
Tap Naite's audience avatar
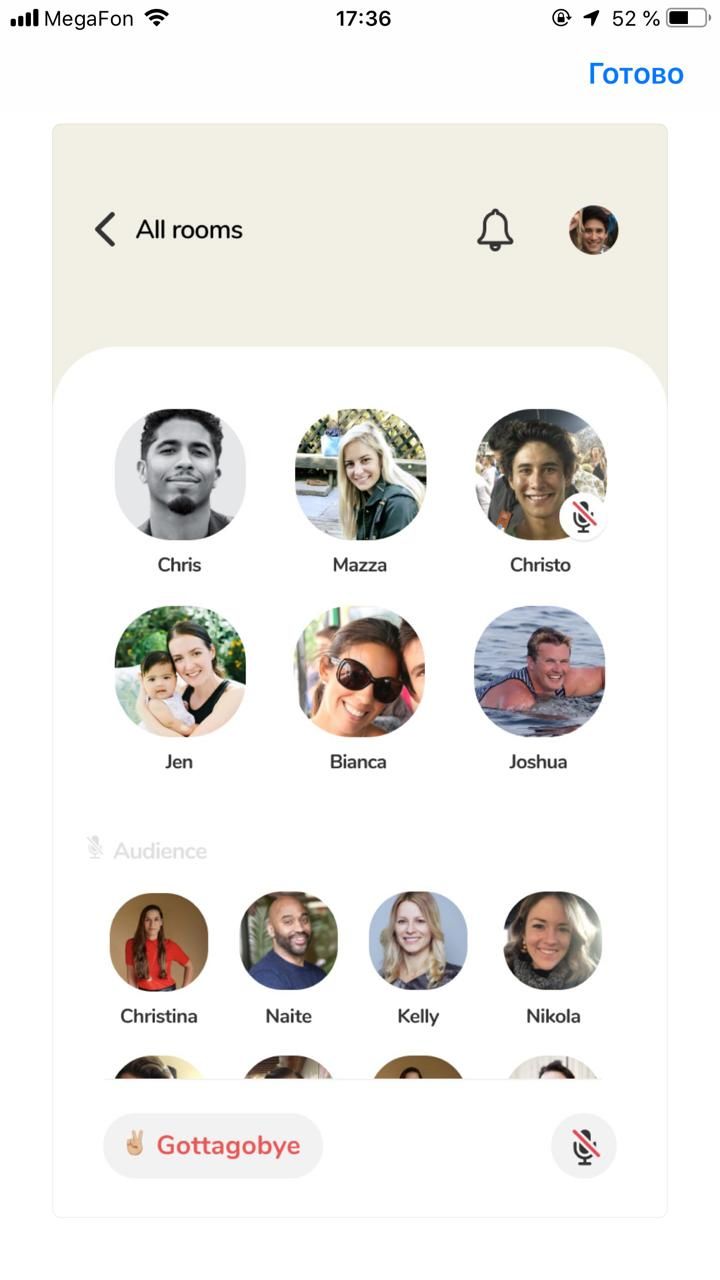click(289, 941)
